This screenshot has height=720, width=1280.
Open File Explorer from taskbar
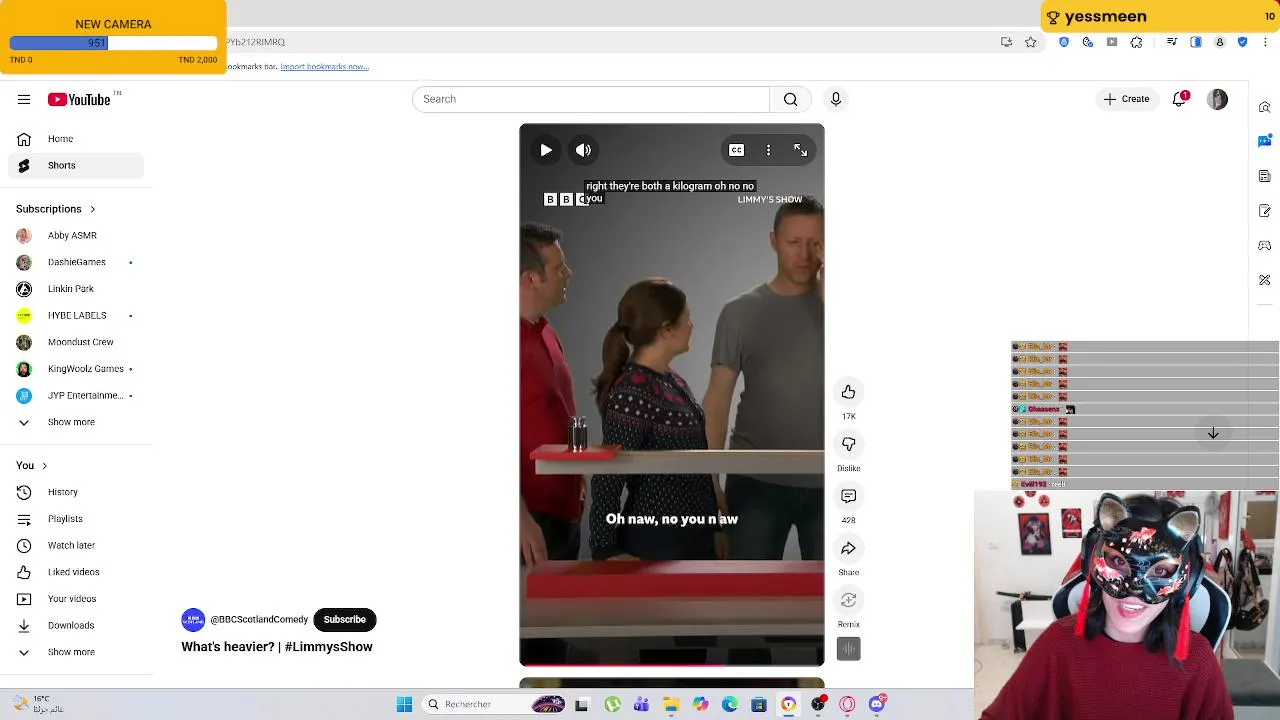pyautogui.click(x=671, y=705)
